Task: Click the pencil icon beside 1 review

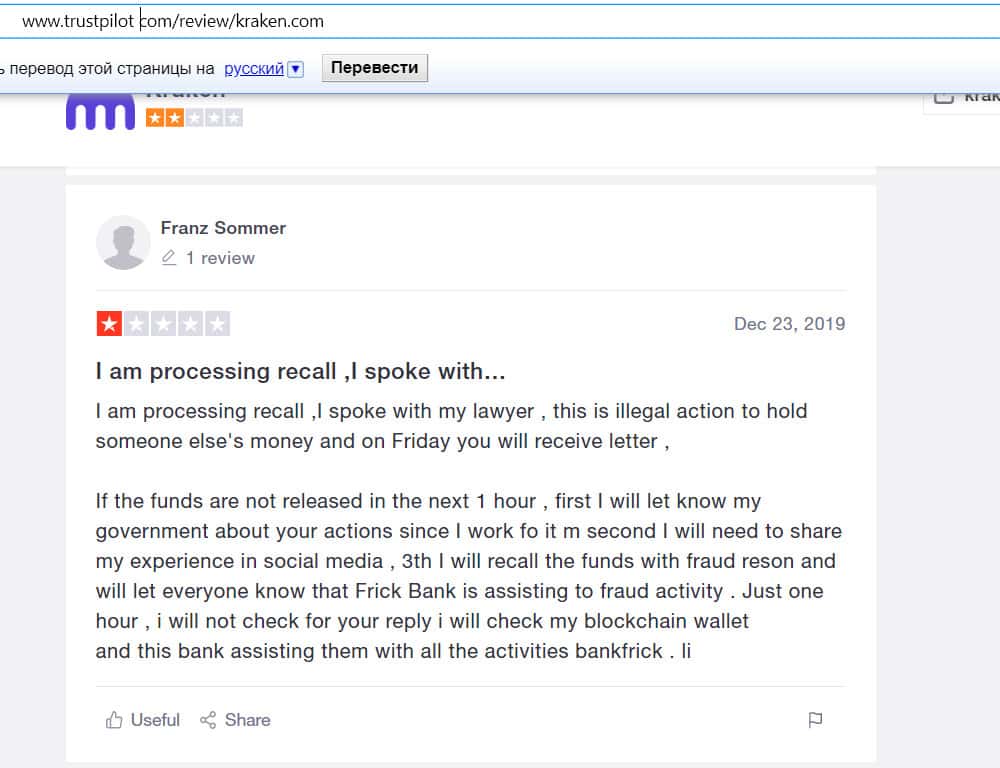Action: tap(169, 258)
